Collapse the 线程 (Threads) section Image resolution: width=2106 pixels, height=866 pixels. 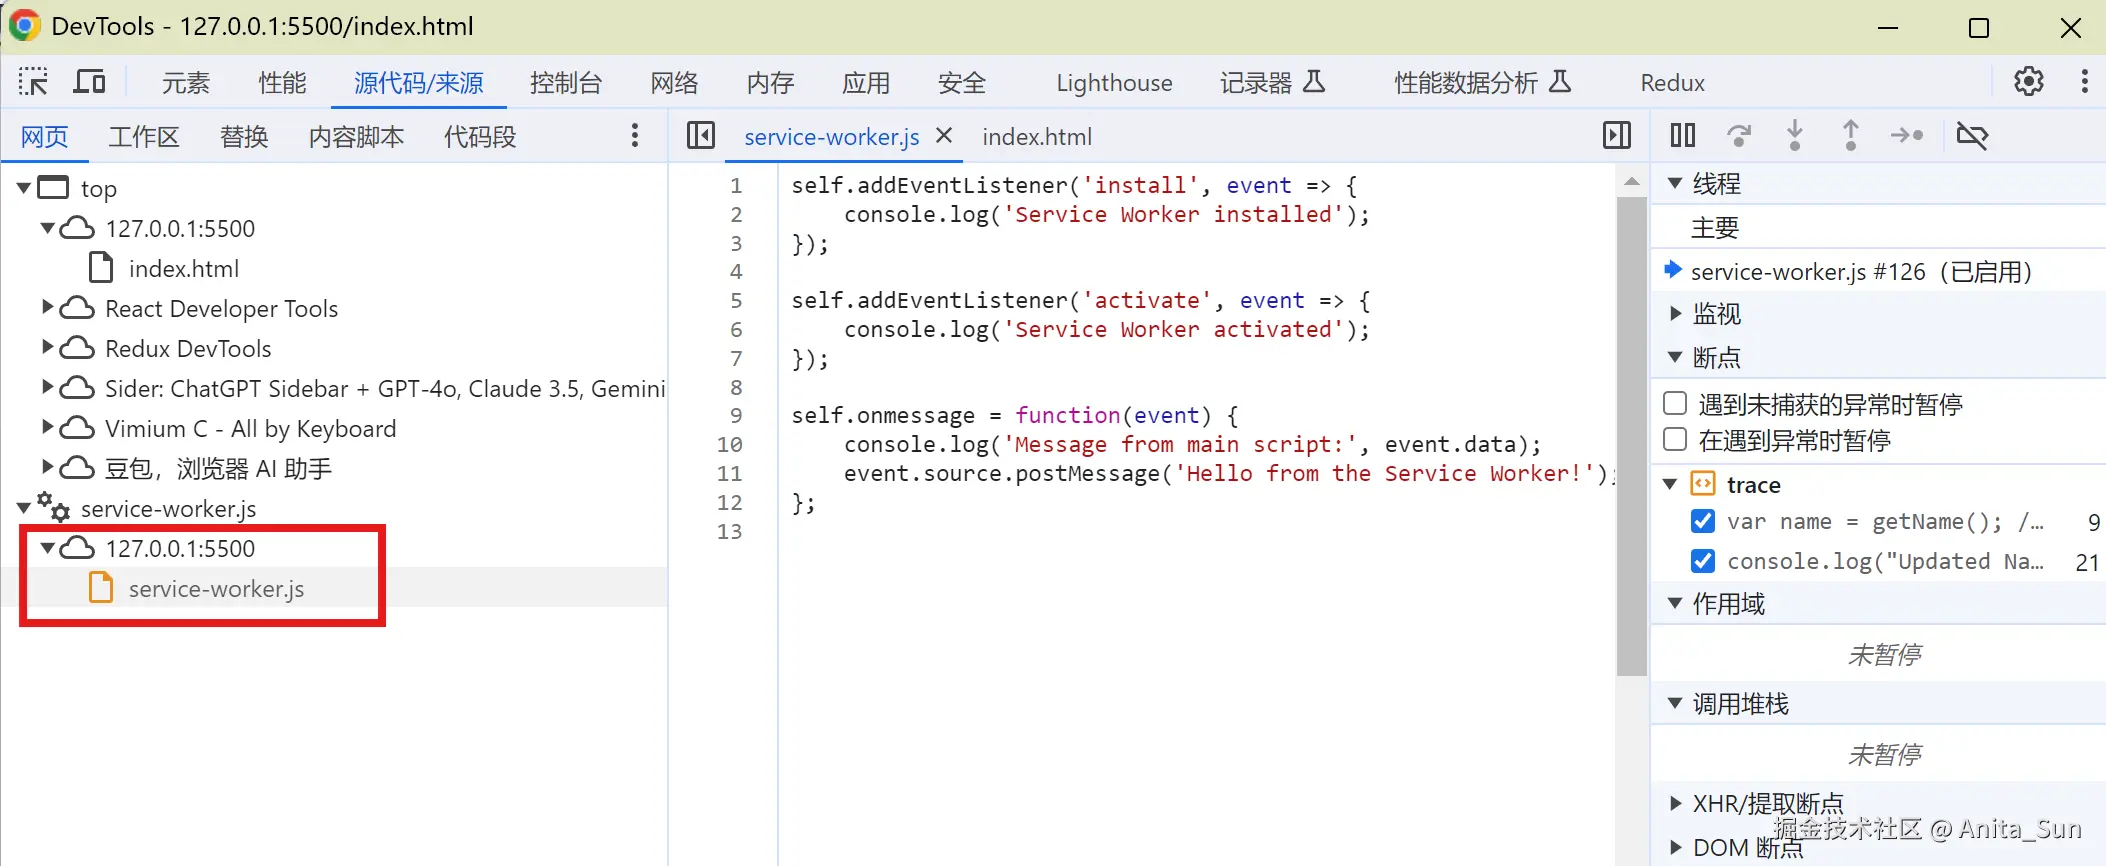[1675, 183]
